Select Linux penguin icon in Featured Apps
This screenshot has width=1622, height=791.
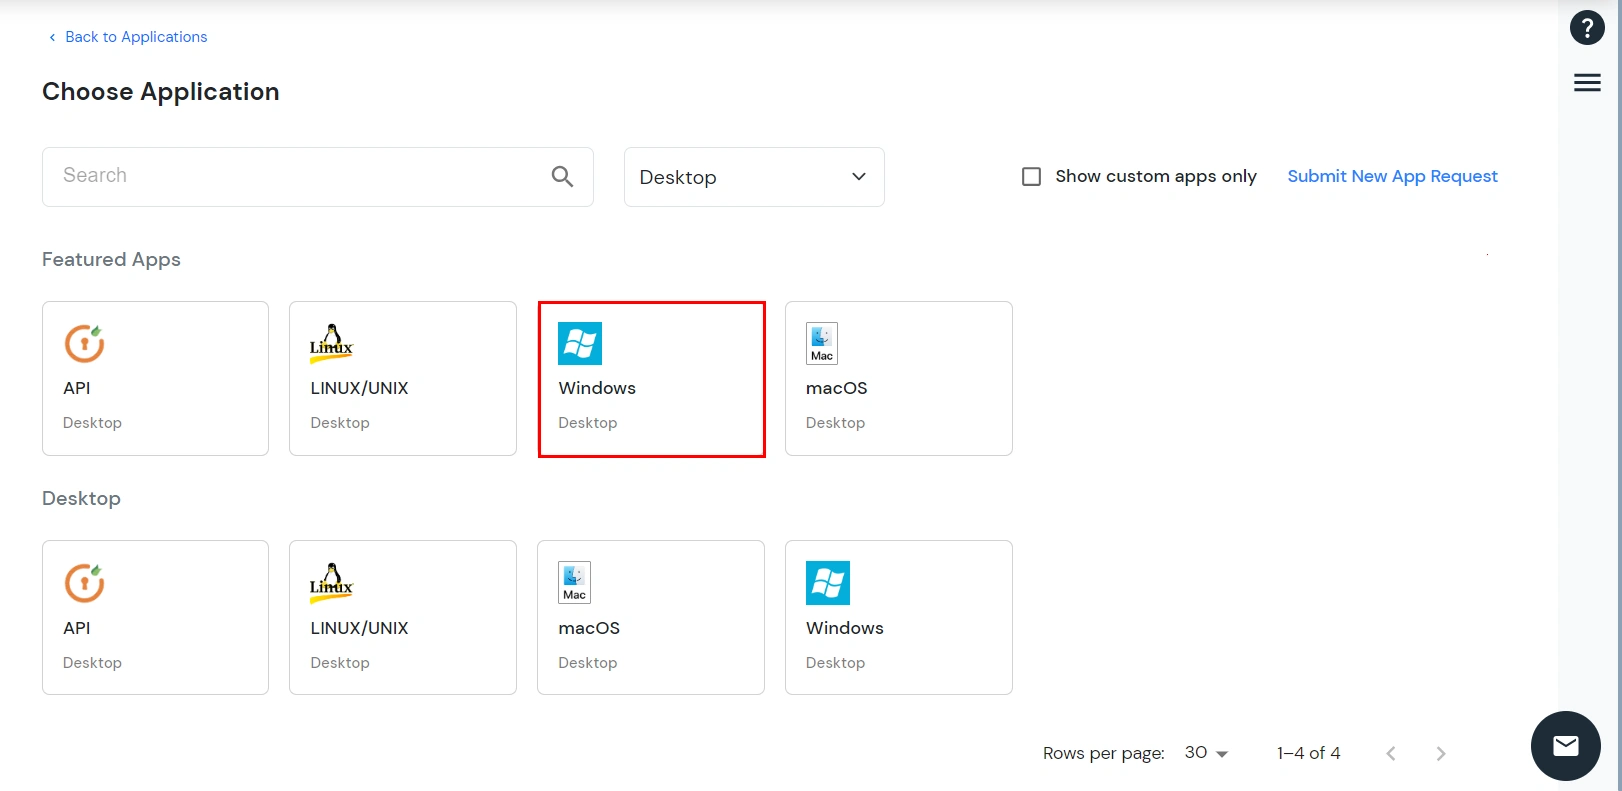click(331, 343)
